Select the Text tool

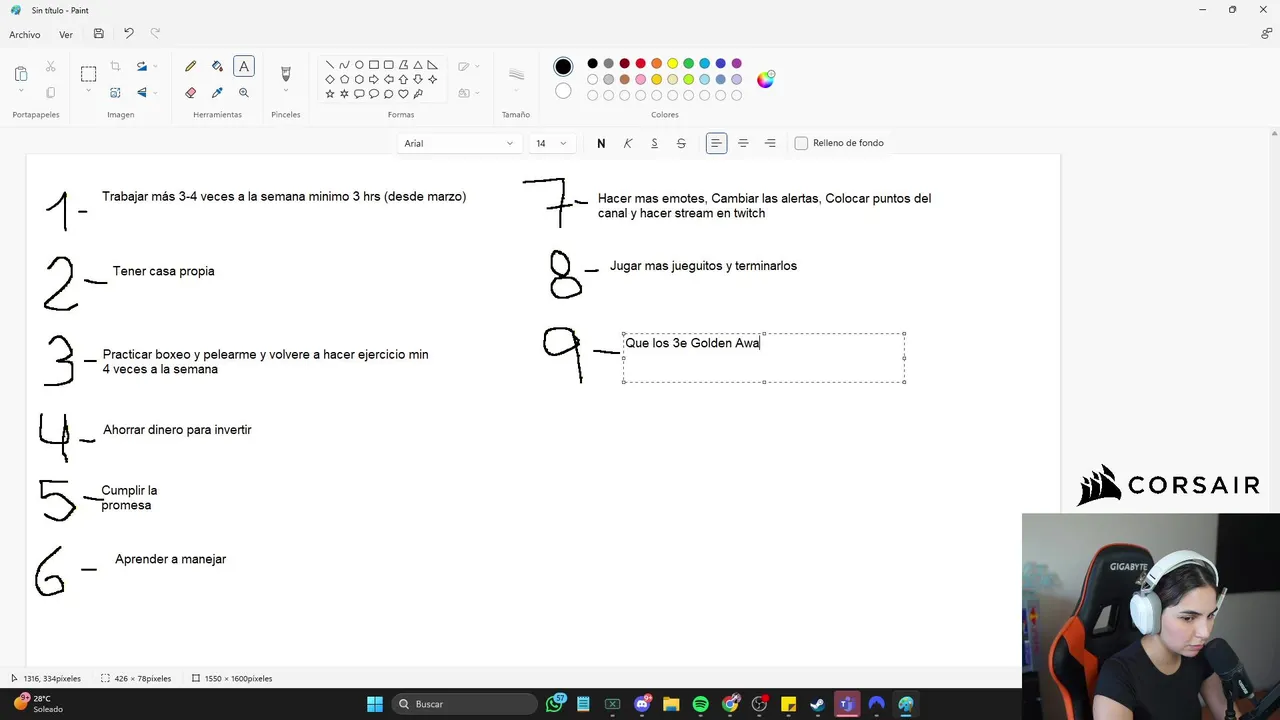coord(244,67)
